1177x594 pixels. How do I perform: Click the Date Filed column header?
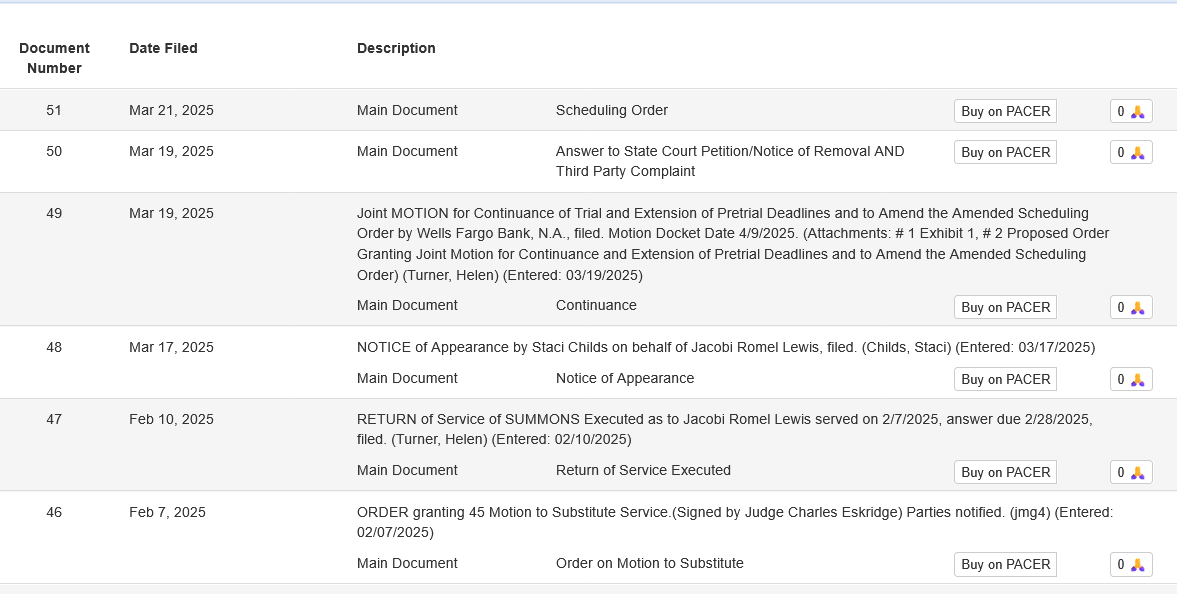[x=163, y=48]
